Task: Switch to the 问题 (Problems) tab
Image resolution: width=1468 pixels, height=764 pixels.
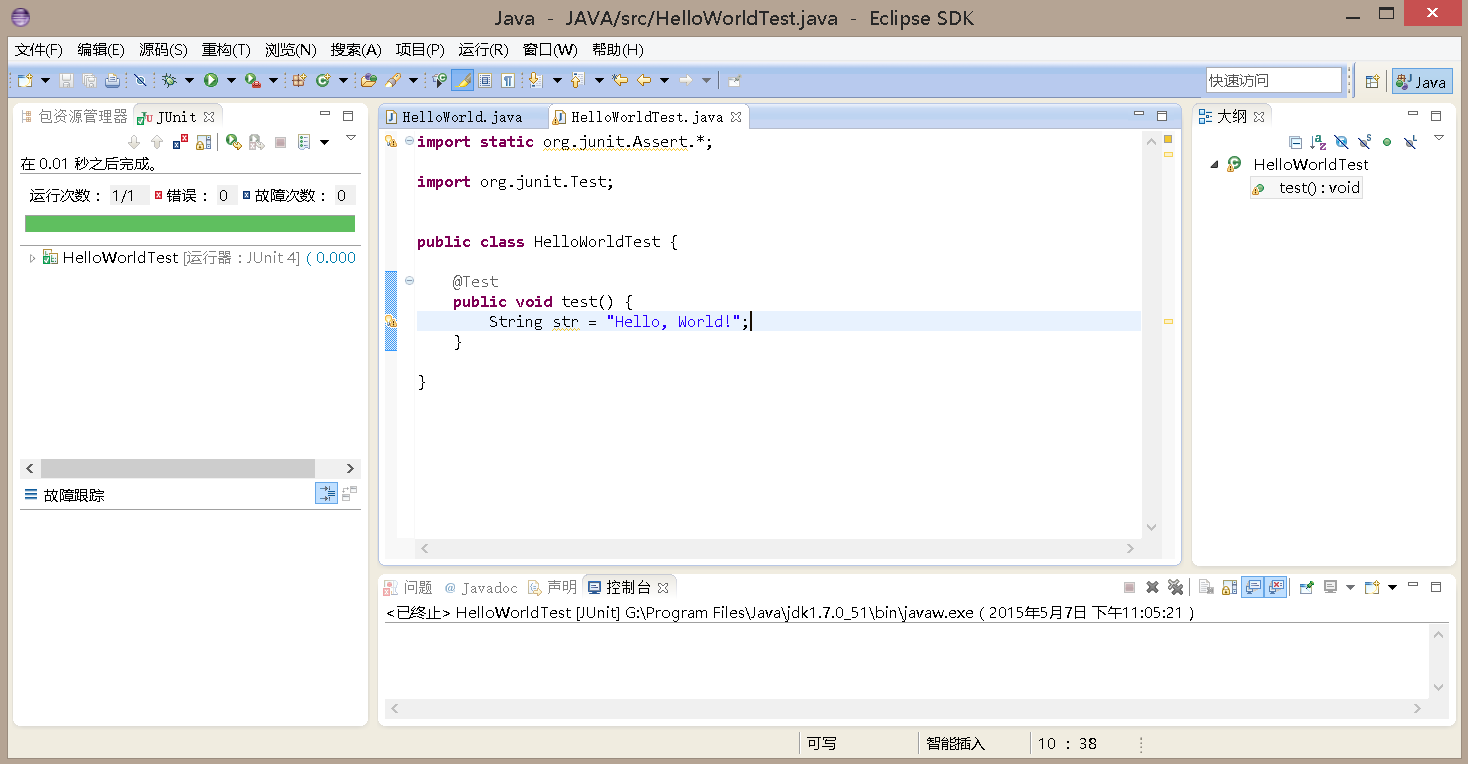Action: click(x=408, y=587)
